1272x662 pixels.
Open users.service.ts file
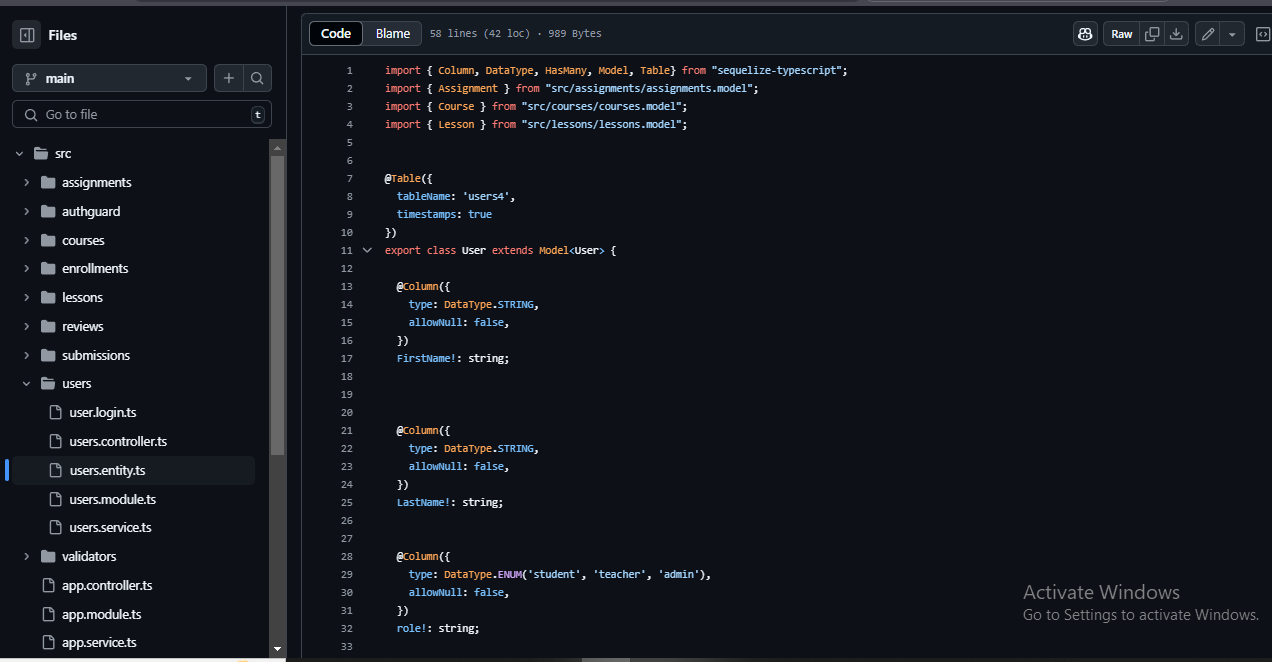(110, 528)
